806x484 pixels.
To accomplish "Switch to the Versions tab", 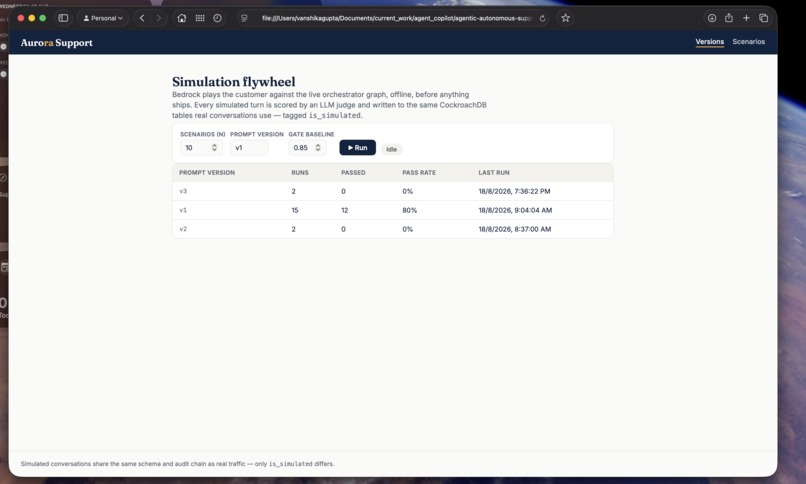I will pyautogui.click(x=709, y=42).
